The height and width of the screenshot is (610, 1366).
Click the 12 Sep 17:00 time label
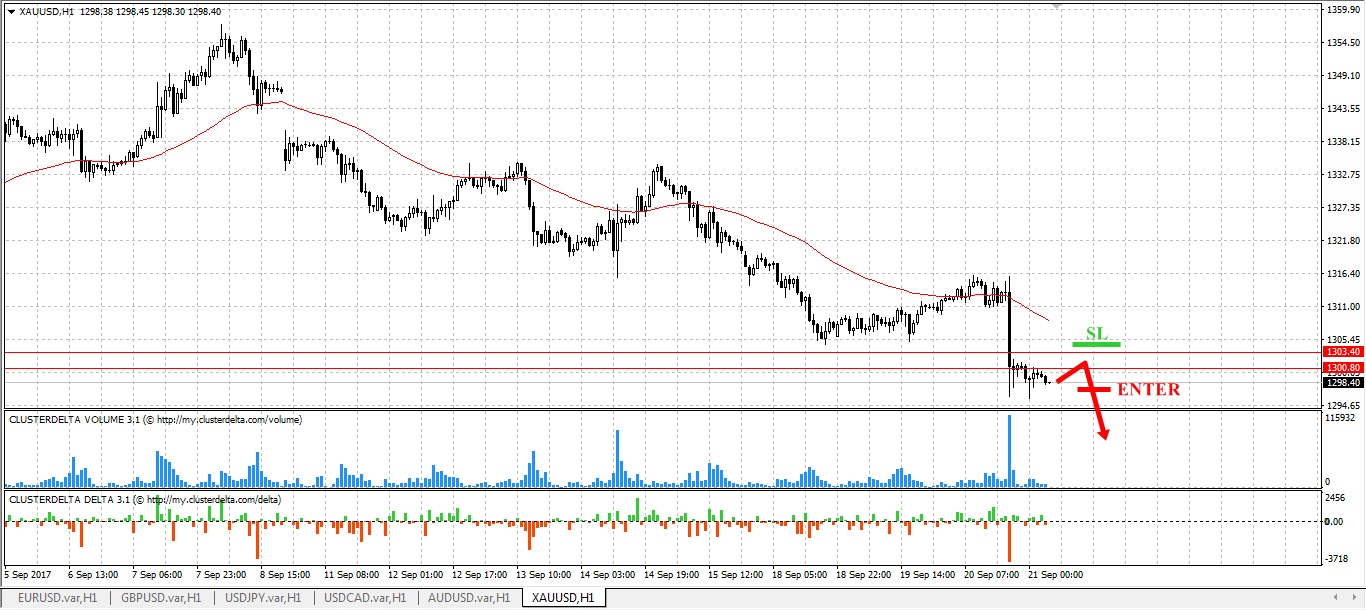481,575
